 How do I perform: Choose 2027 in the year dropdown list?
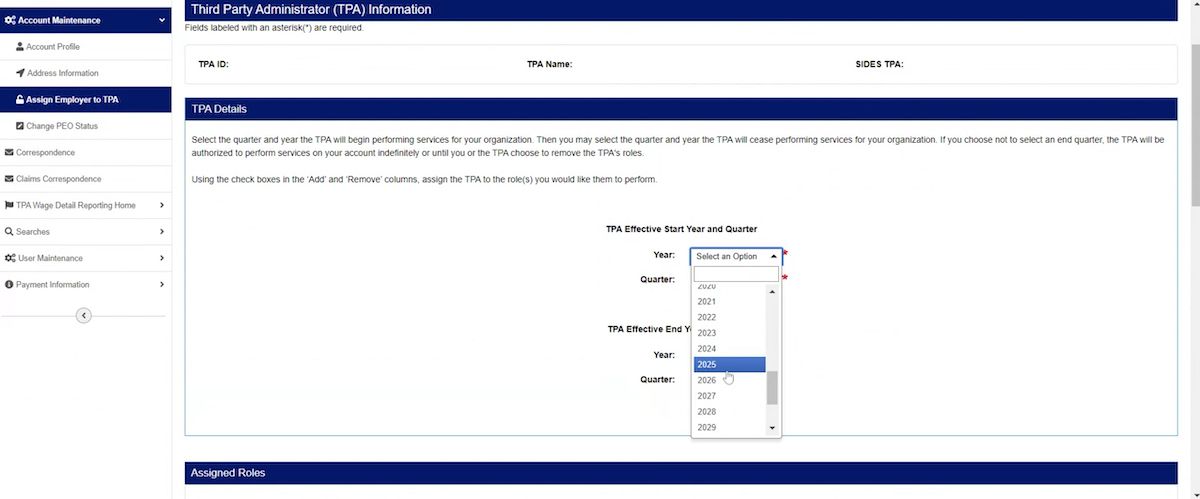pos(729,396)
